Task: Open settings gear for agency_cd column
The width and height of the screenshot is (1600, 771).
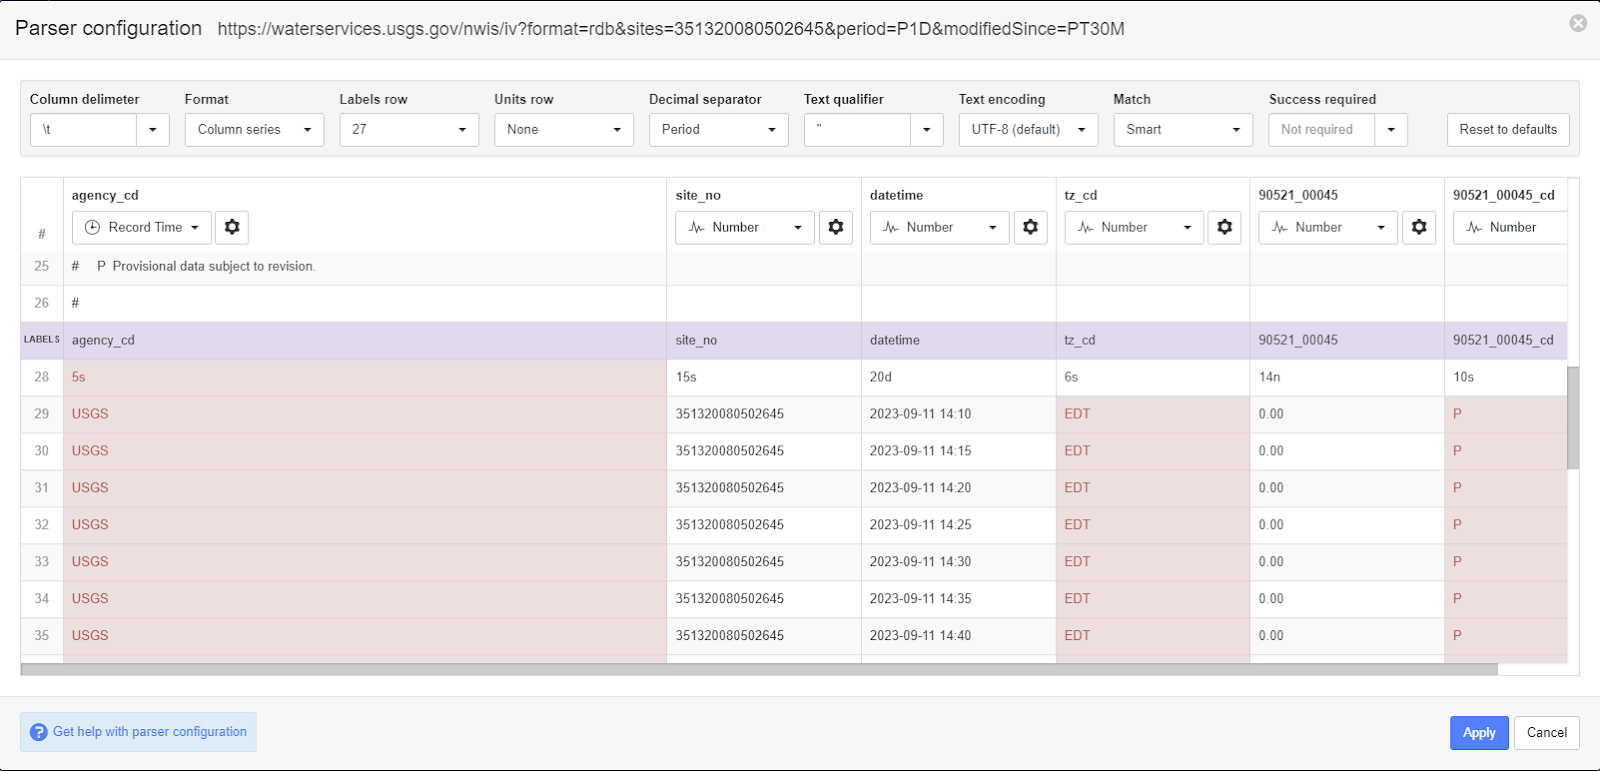Action: click(232, 227)
